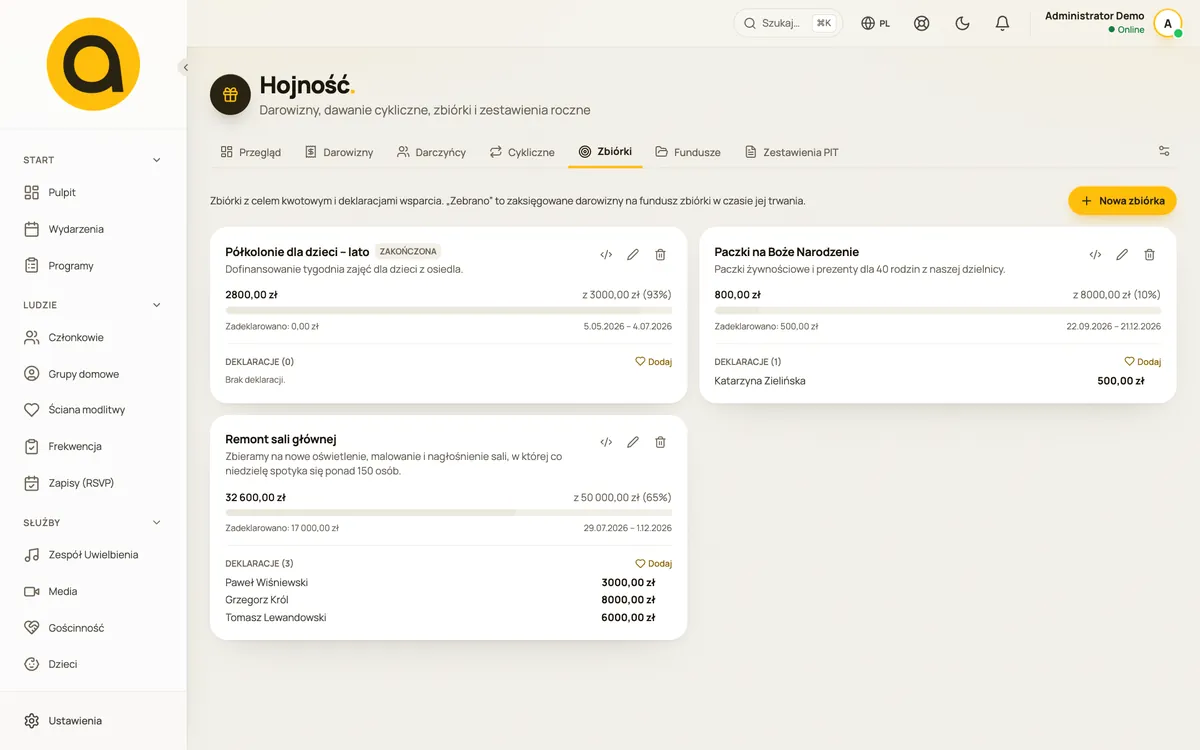Collapse the START section
This screenshot has height=750, width=1200.
click(93, 160)
